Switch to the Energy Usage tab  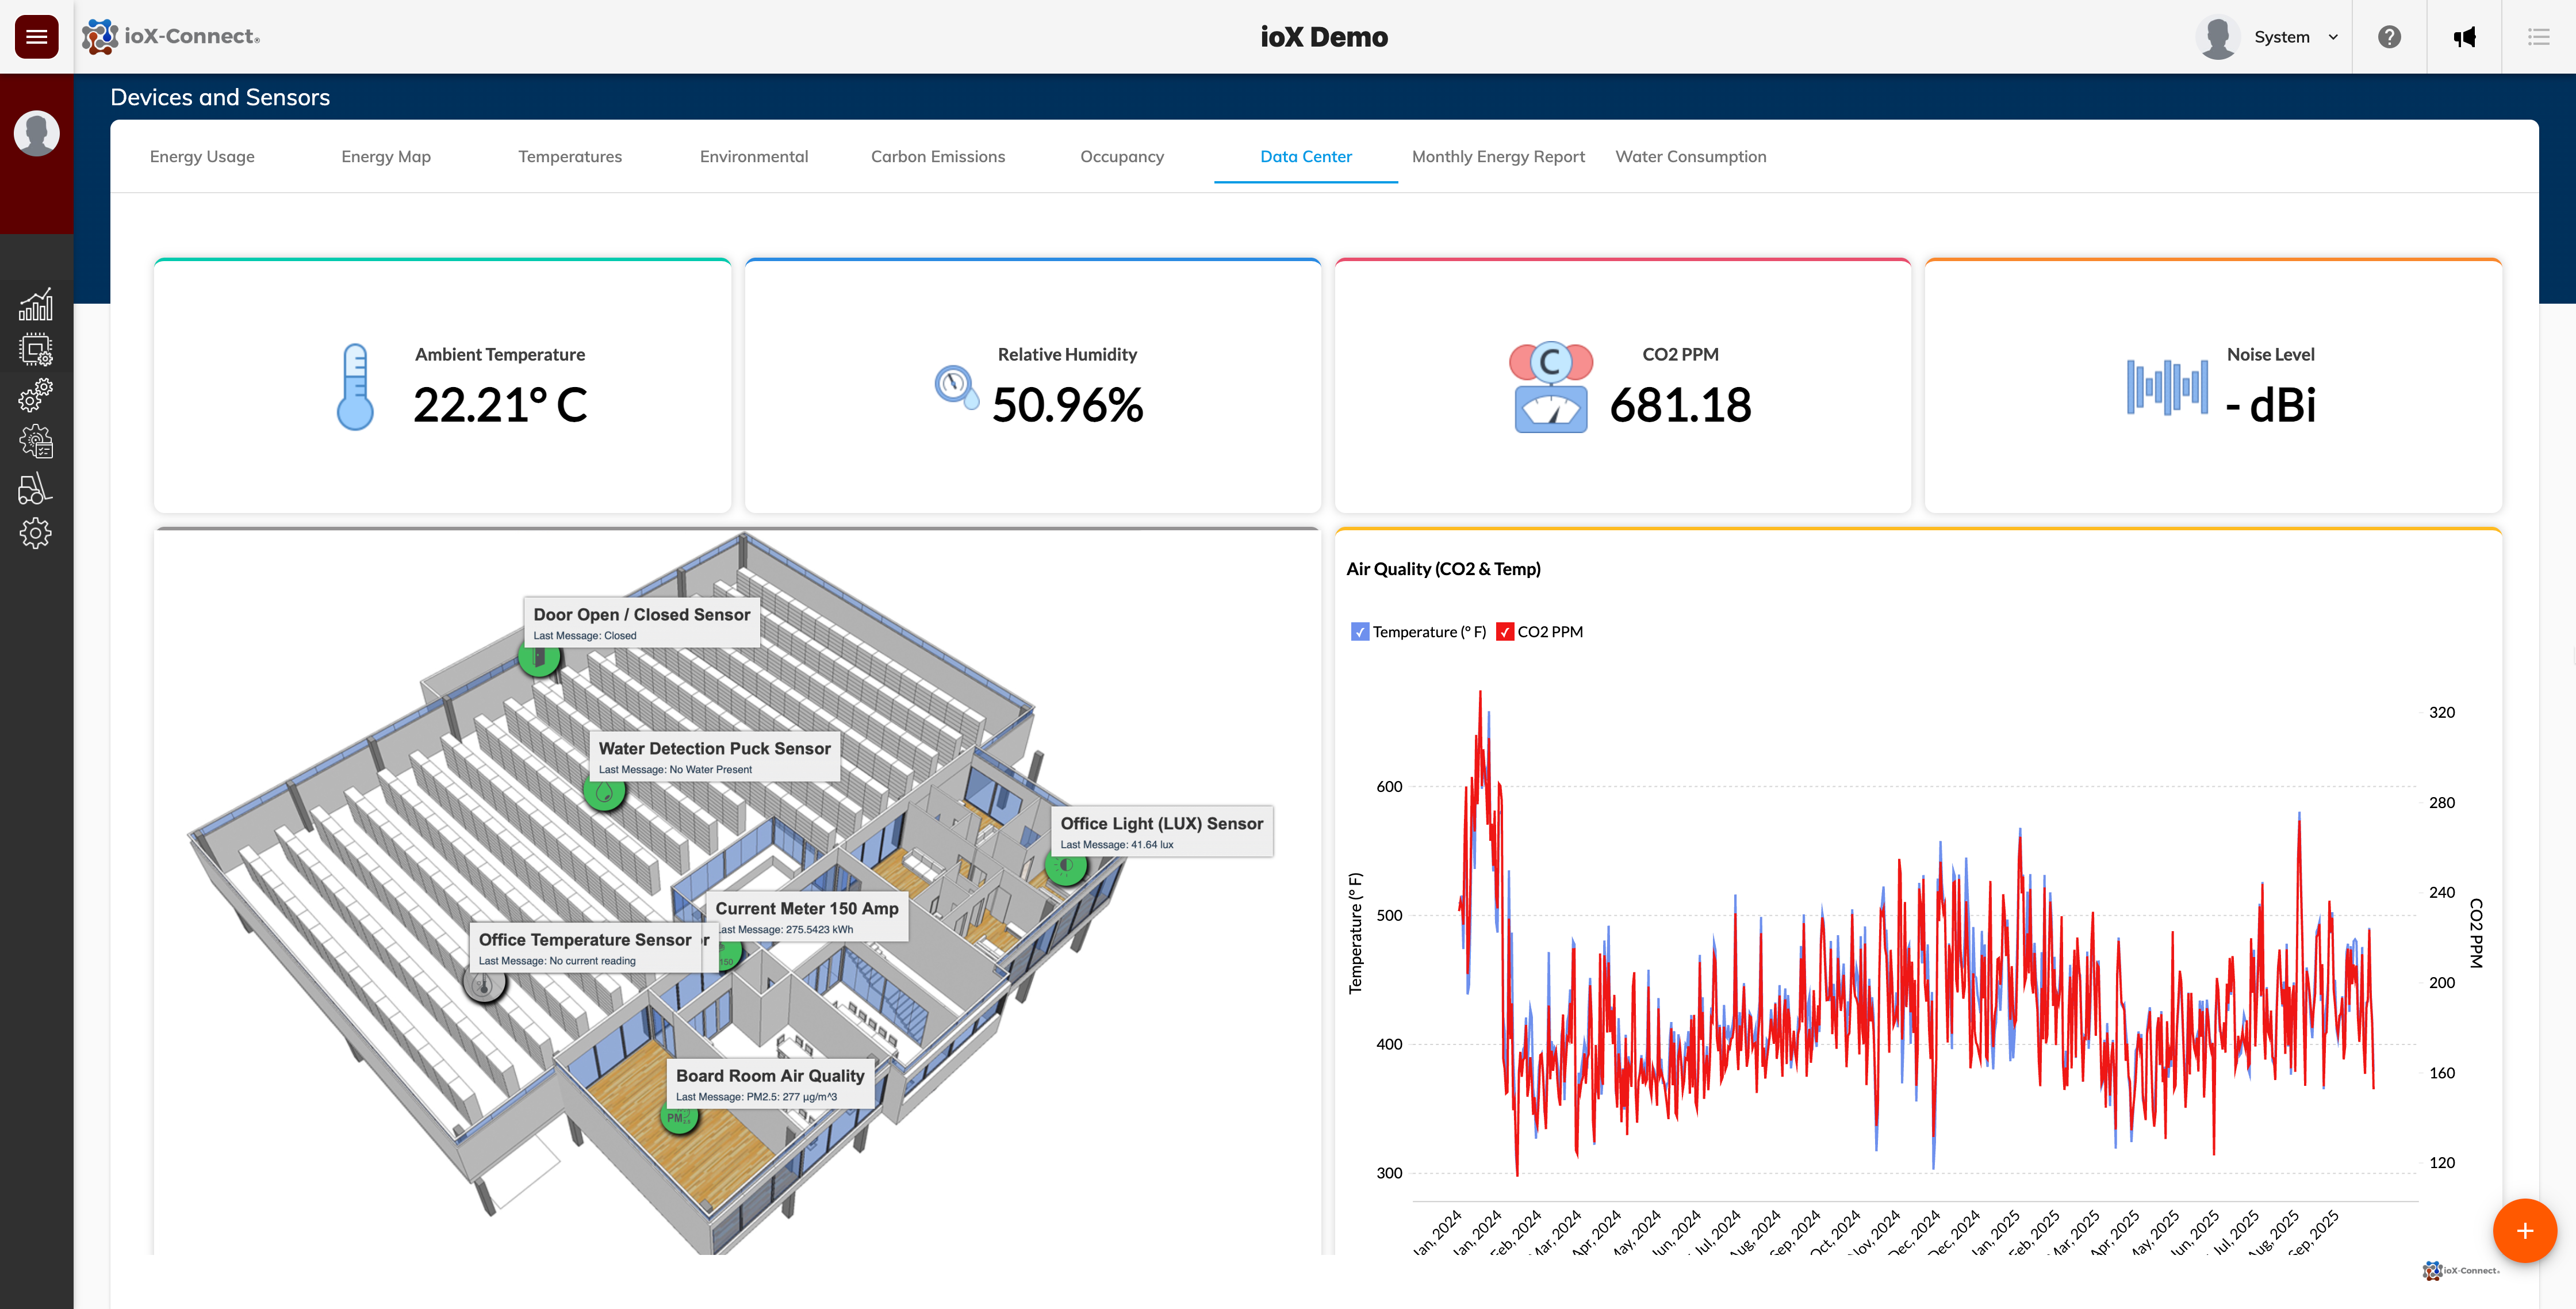pyautogui.click(x=202, y=156)
